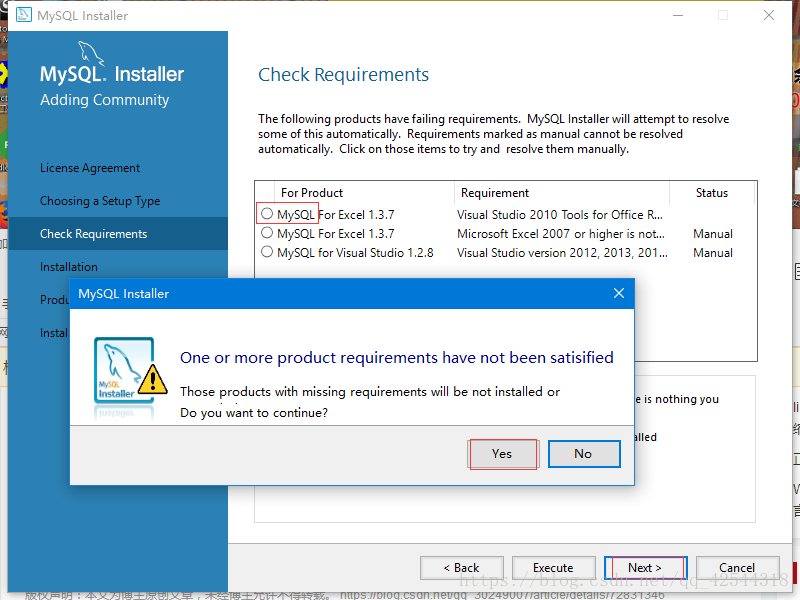This screenshot has height=600, width=800.
Task: Click the Cancel button
Action: pyautogui.click(x=737, y=567)
